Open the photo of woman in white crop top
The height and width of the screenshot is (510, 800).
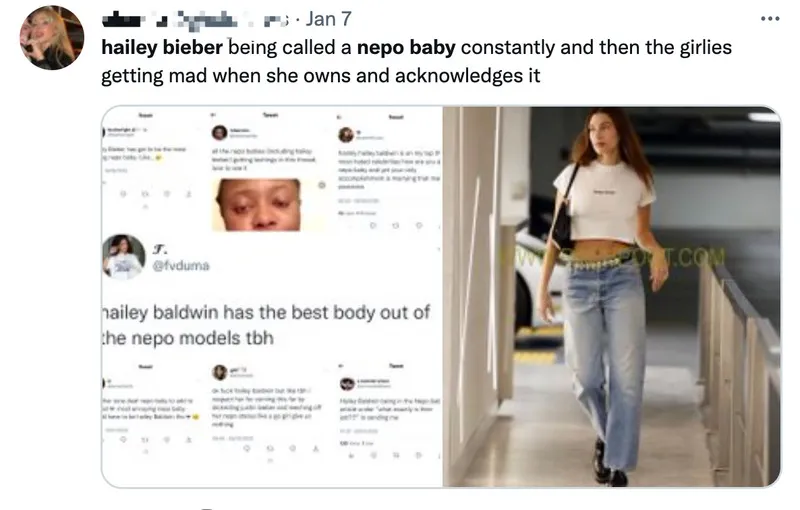tap(612, 296)
